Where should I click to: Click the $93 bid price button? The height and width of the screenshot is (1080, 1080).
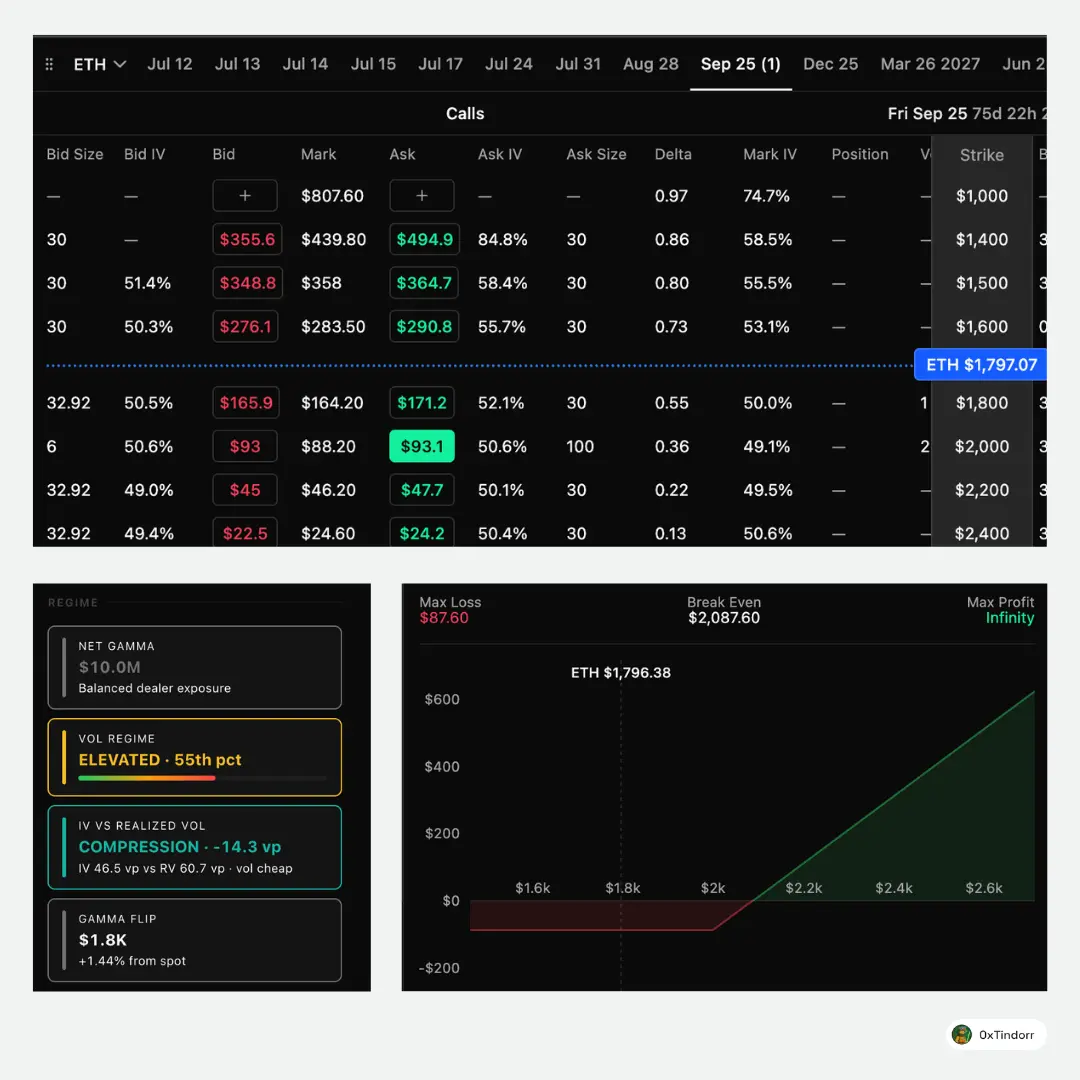click(x=245, y=446)
